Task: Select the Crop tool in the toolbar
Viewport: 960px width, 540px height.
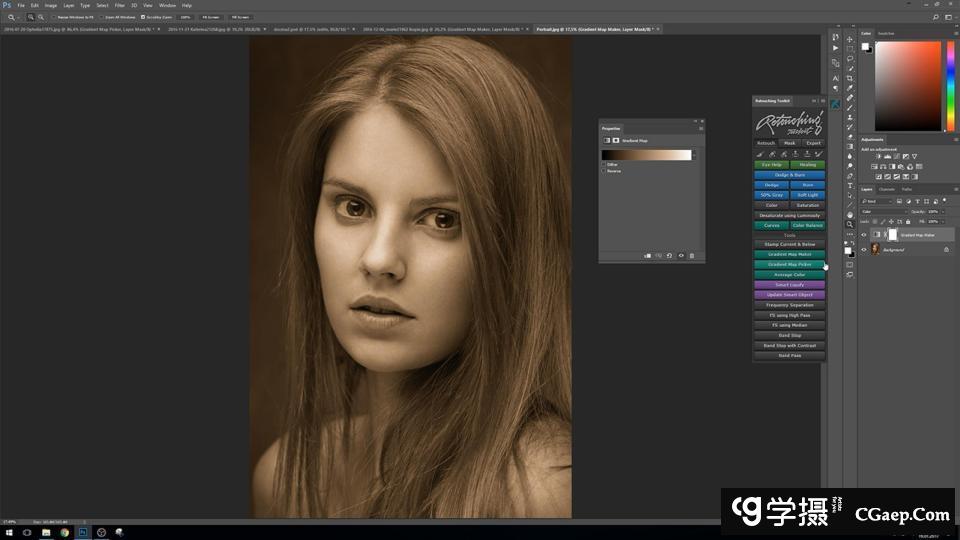Action: (850, 78)
